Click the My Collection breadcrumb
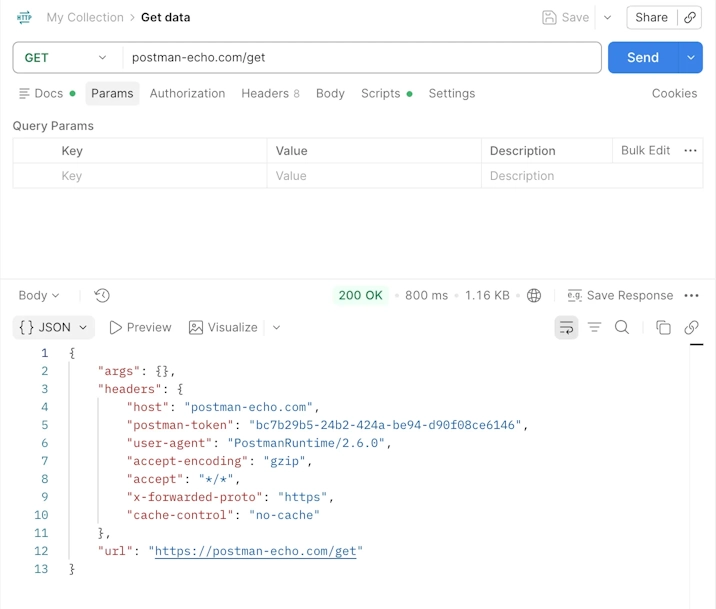This screenshot has width=716, height=609. pos(85,17)
